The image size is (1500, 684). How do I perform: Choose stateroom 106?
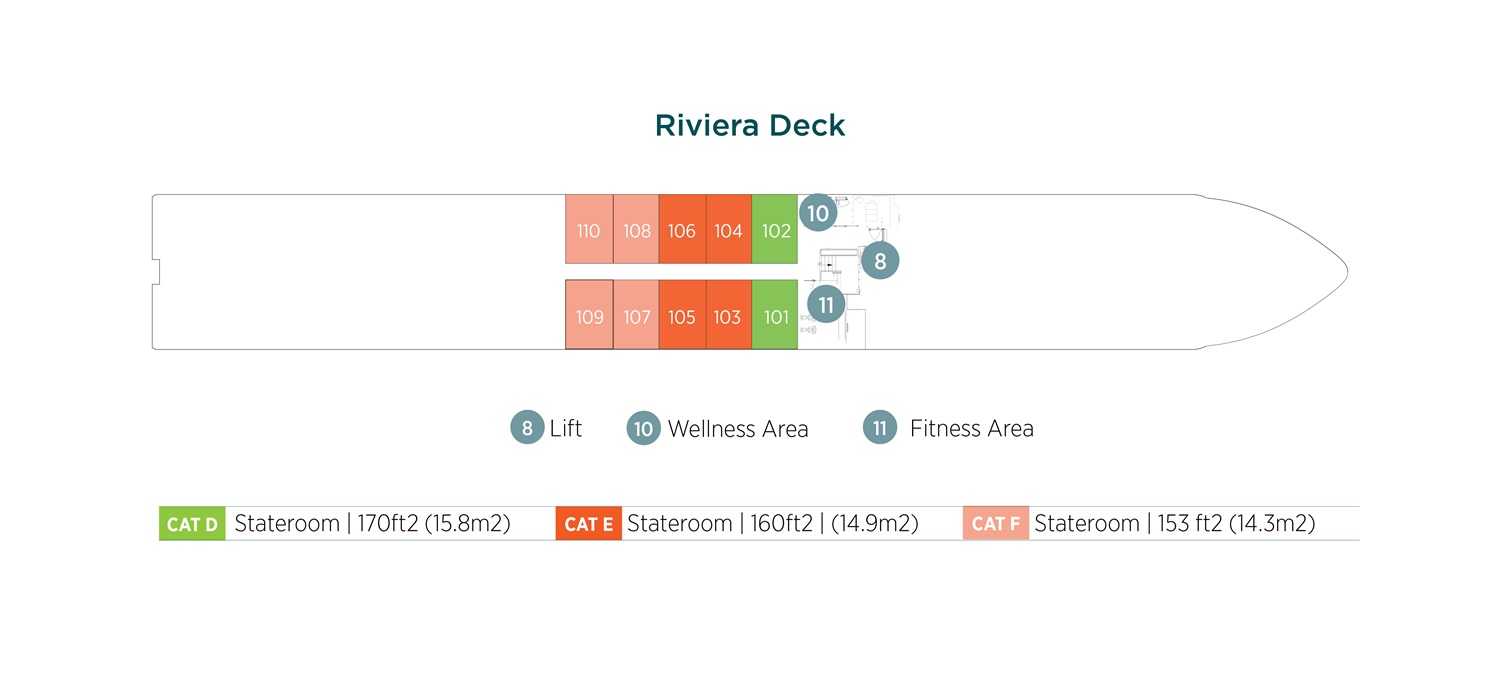click(x=682, y=229)
